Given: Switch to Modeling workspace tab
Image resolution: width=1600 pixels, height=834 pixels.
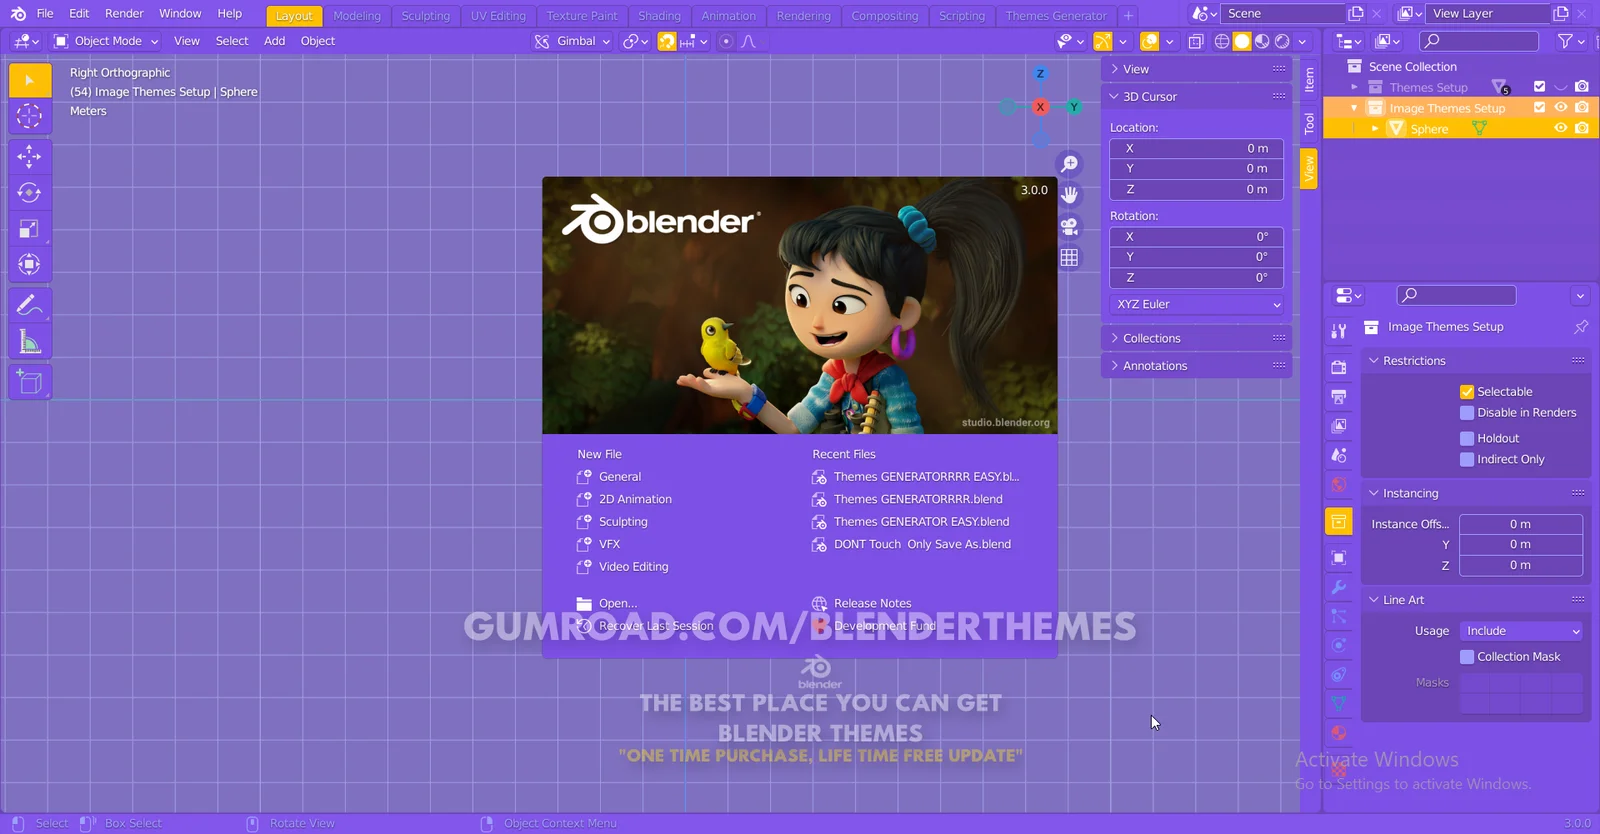Looking at the screenshot, I should tap(357, 16).
